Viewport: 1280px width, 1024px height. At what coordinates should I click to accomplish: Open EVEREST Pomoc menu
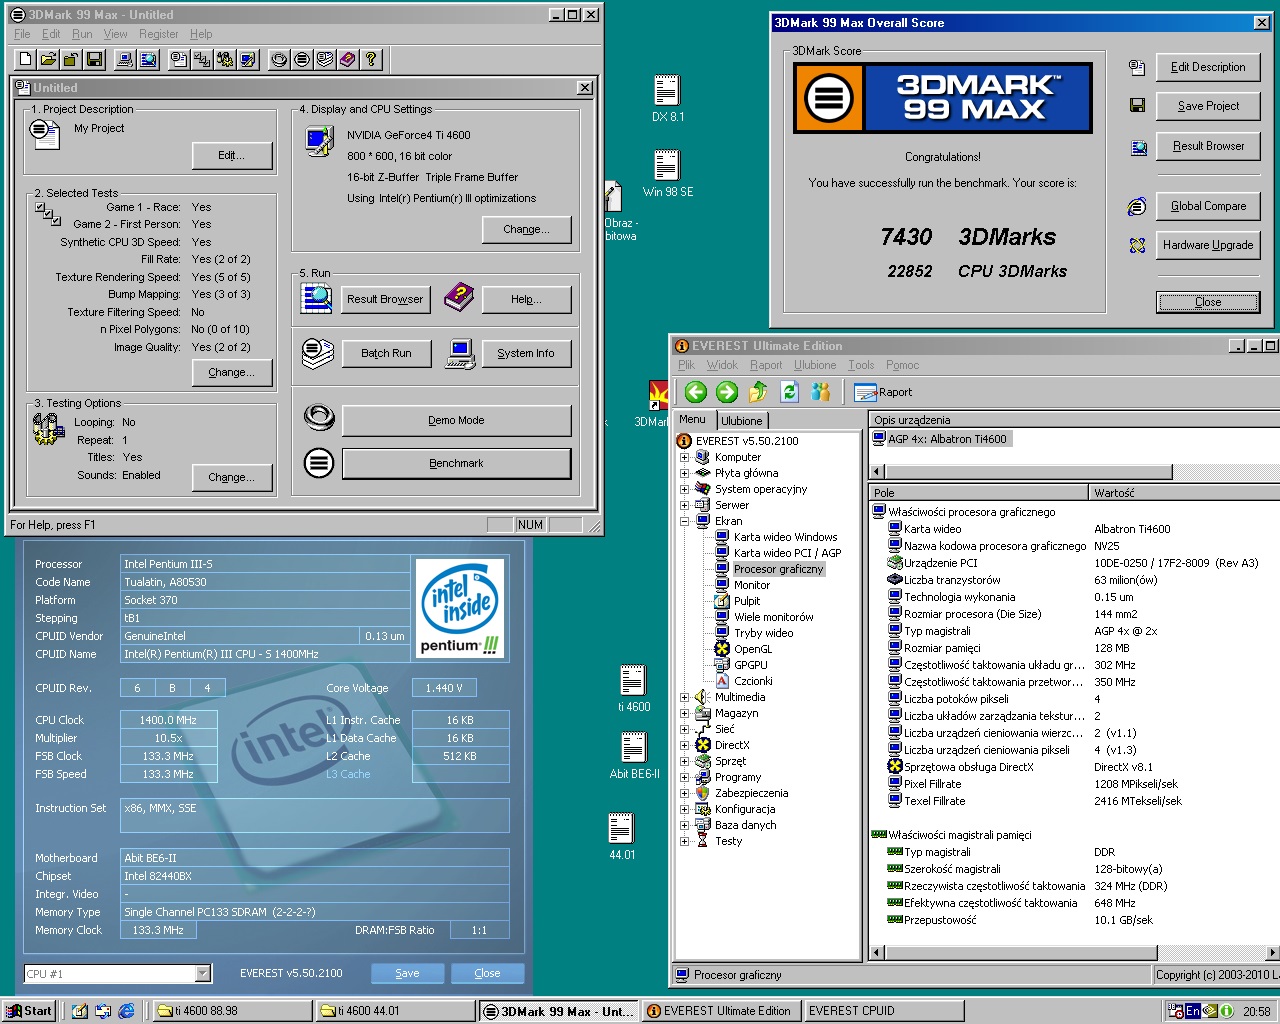pyautogui.click(x=902, y=365)
